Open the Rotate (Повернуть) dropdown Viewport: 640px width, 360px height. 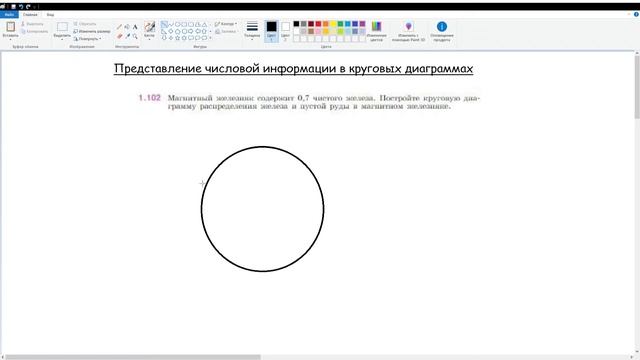pos(87,39)
